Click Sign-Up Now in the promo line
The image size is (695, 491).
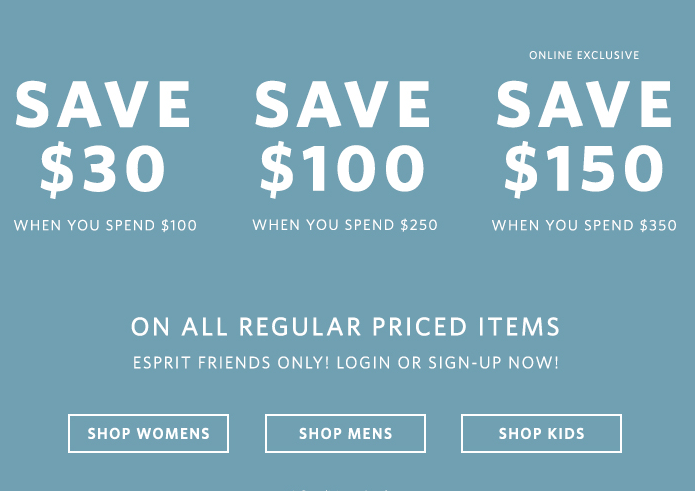click(493, 363)
